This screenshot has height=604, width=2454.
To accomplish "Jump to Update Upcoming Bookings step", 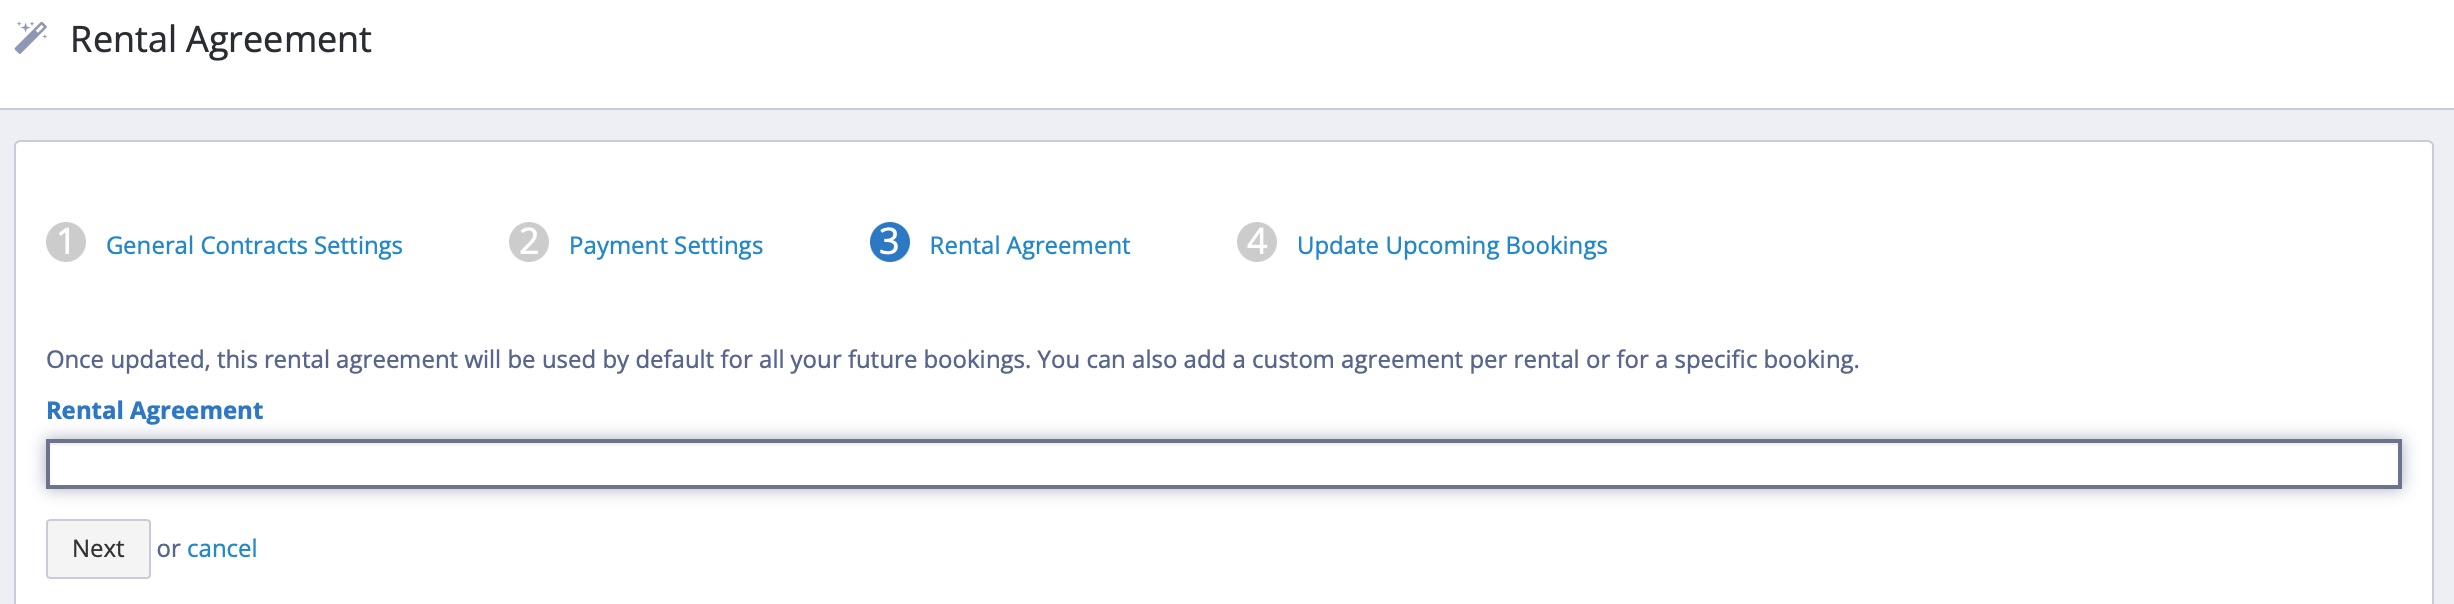I will (x=1452, y=246).
